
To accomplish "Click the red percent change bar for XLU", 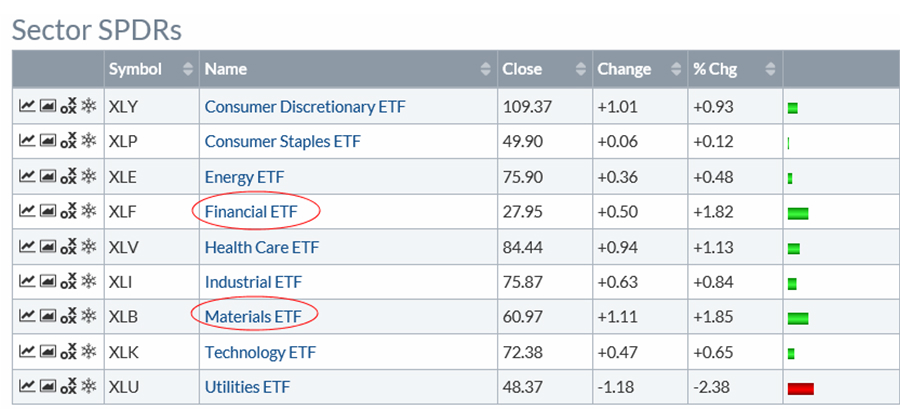I will (x=800, y=388).
